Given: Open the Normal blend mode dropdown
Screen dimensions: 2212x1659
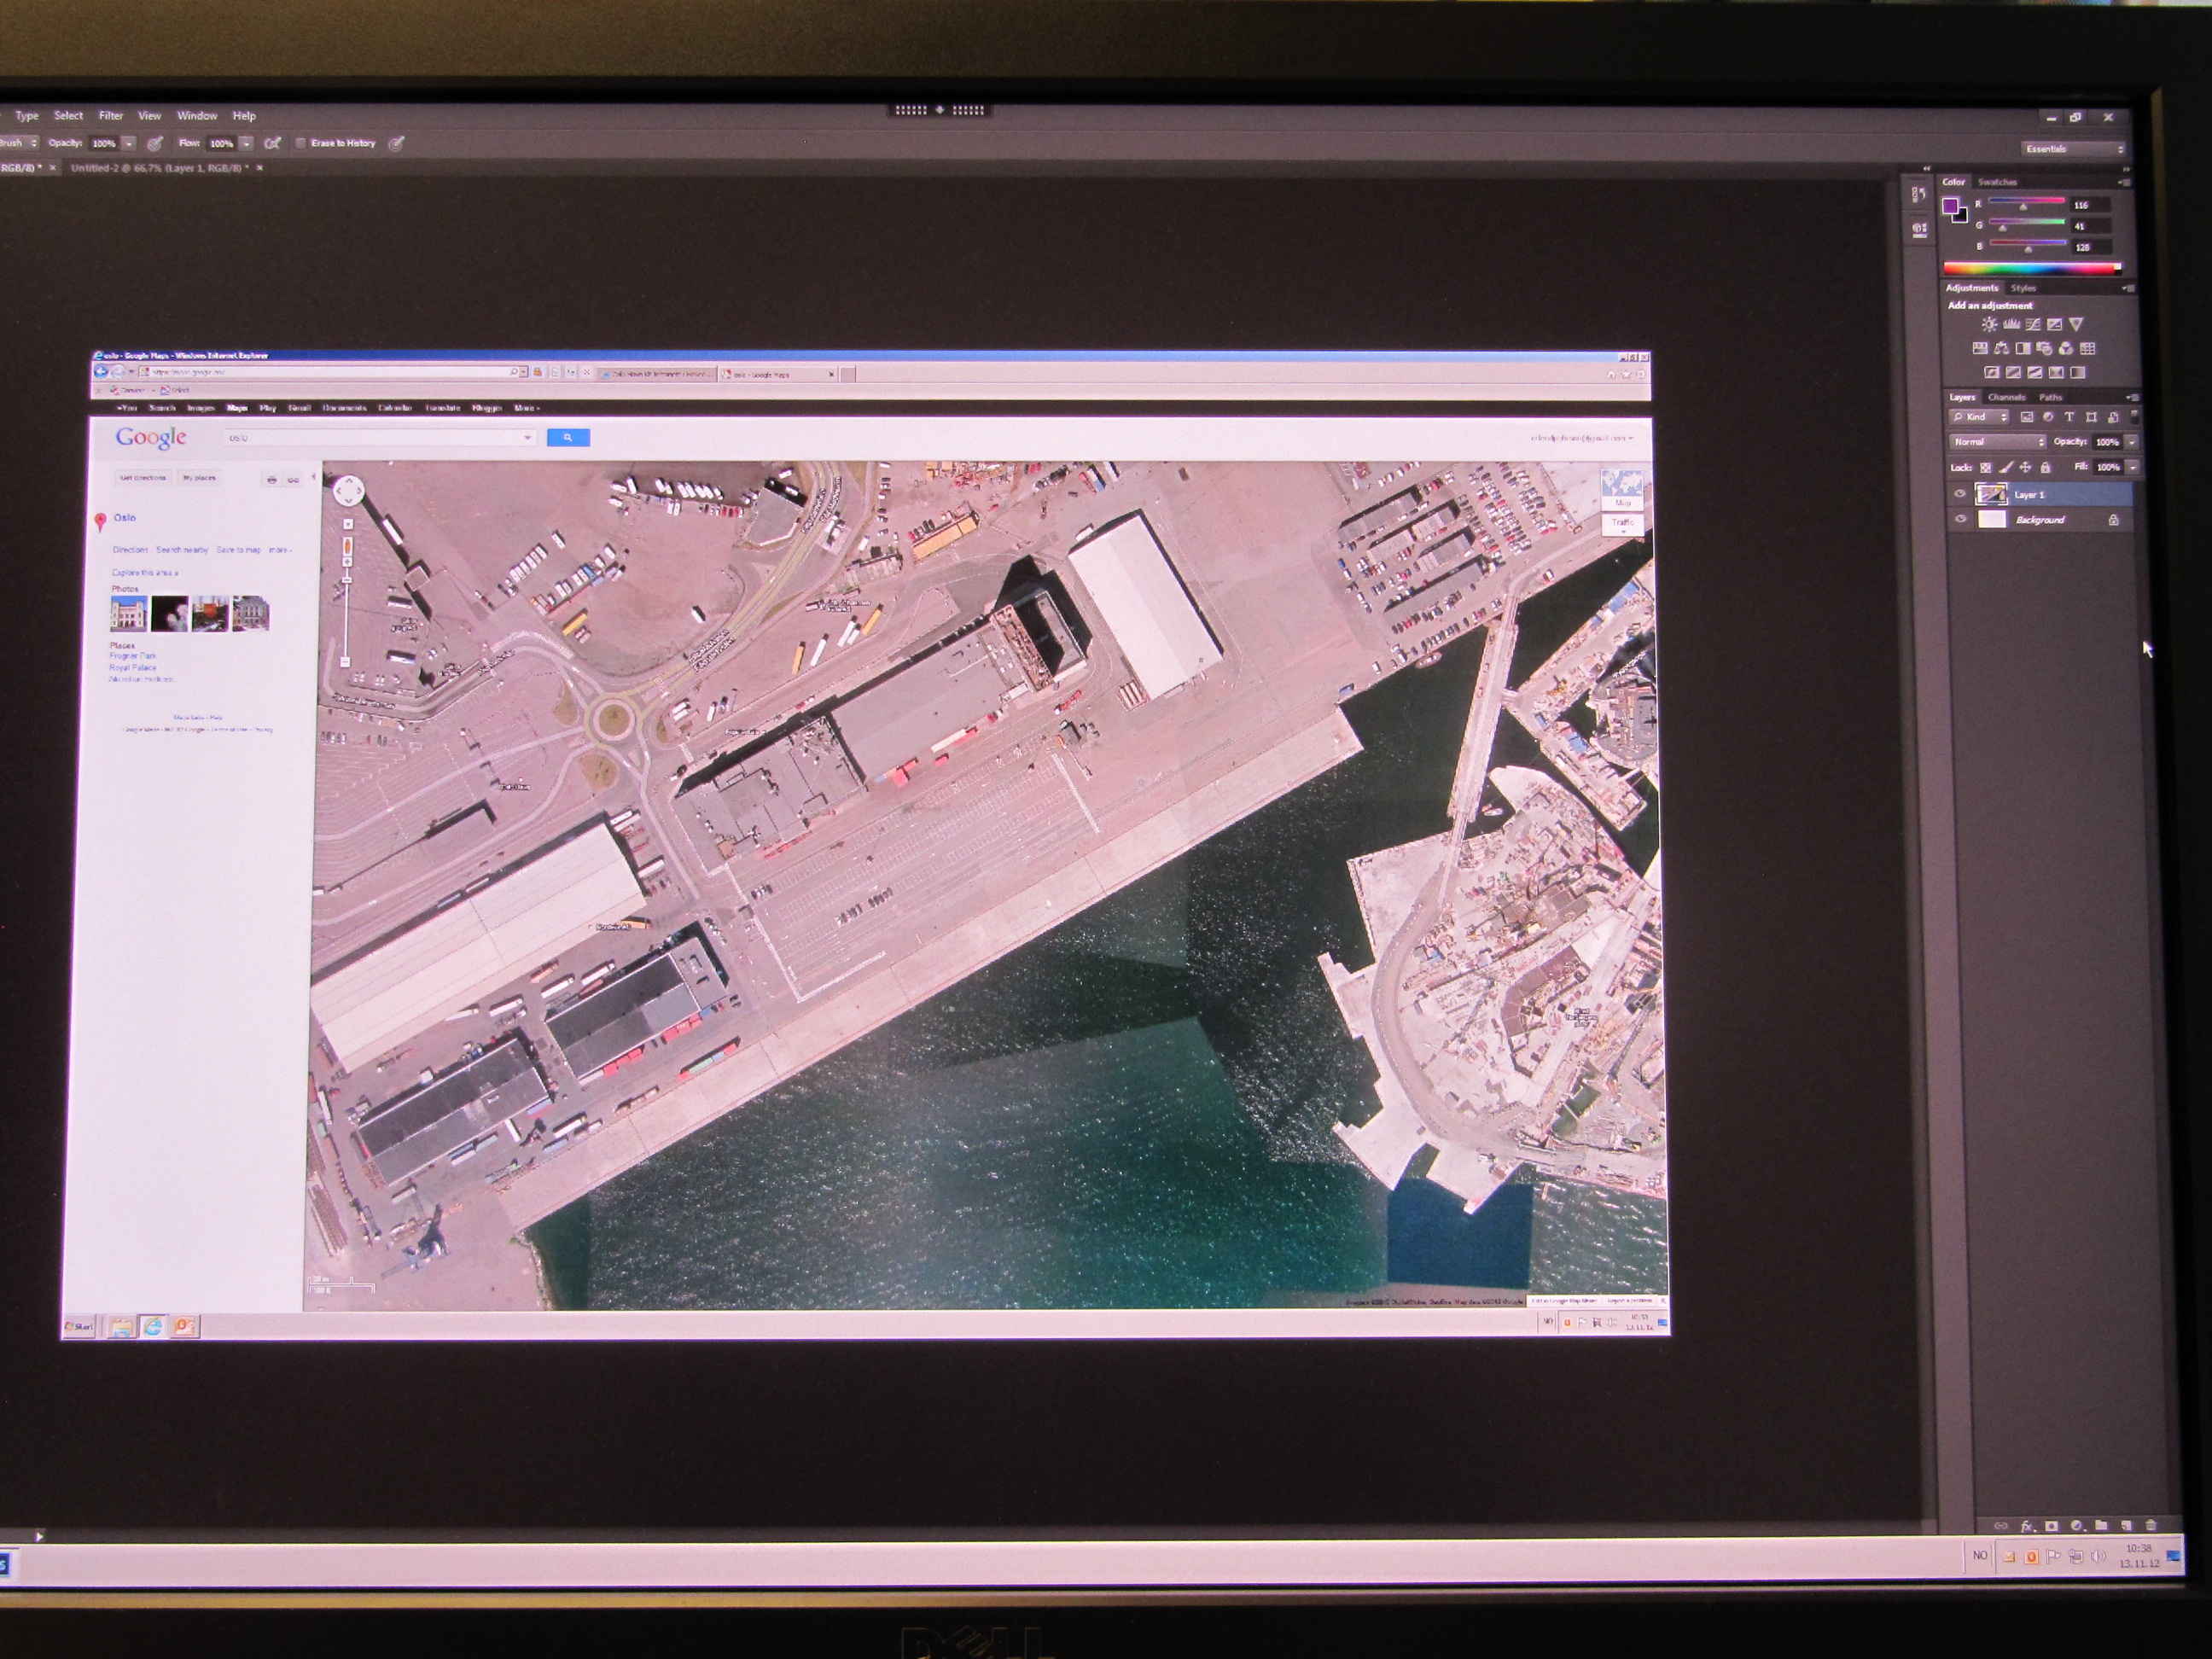Looking at the screenshot, I should click(x=1998, y=442).
